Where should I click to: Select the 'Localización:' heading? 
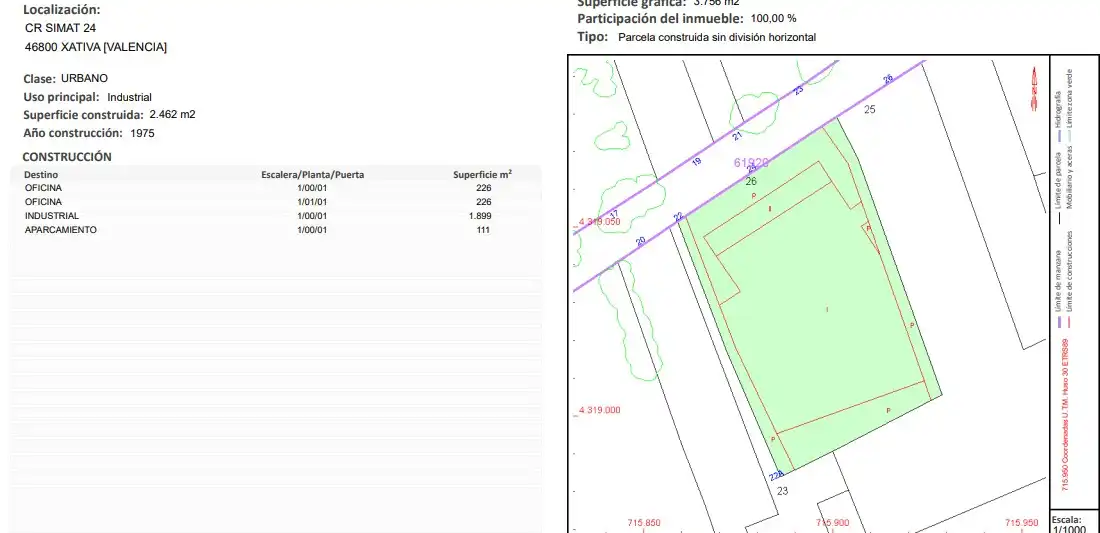(x=62, y=10)
